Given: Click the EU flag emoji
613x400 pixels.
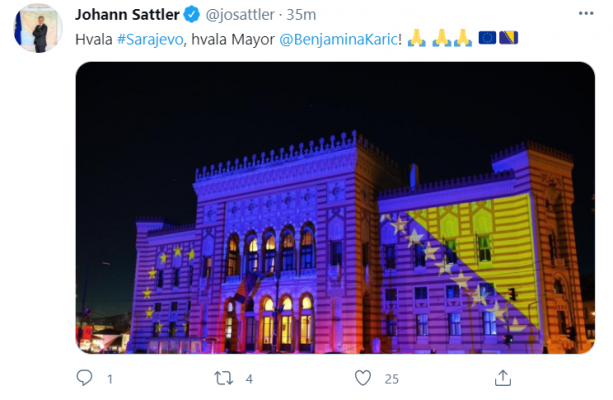Looking at the screenshot, I should pyautogui.click(x=487, y=38).
